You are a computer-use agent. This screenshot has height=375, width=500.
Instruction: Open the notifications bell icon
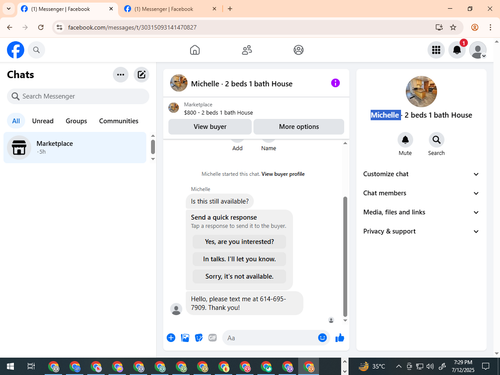click(457, 50)
